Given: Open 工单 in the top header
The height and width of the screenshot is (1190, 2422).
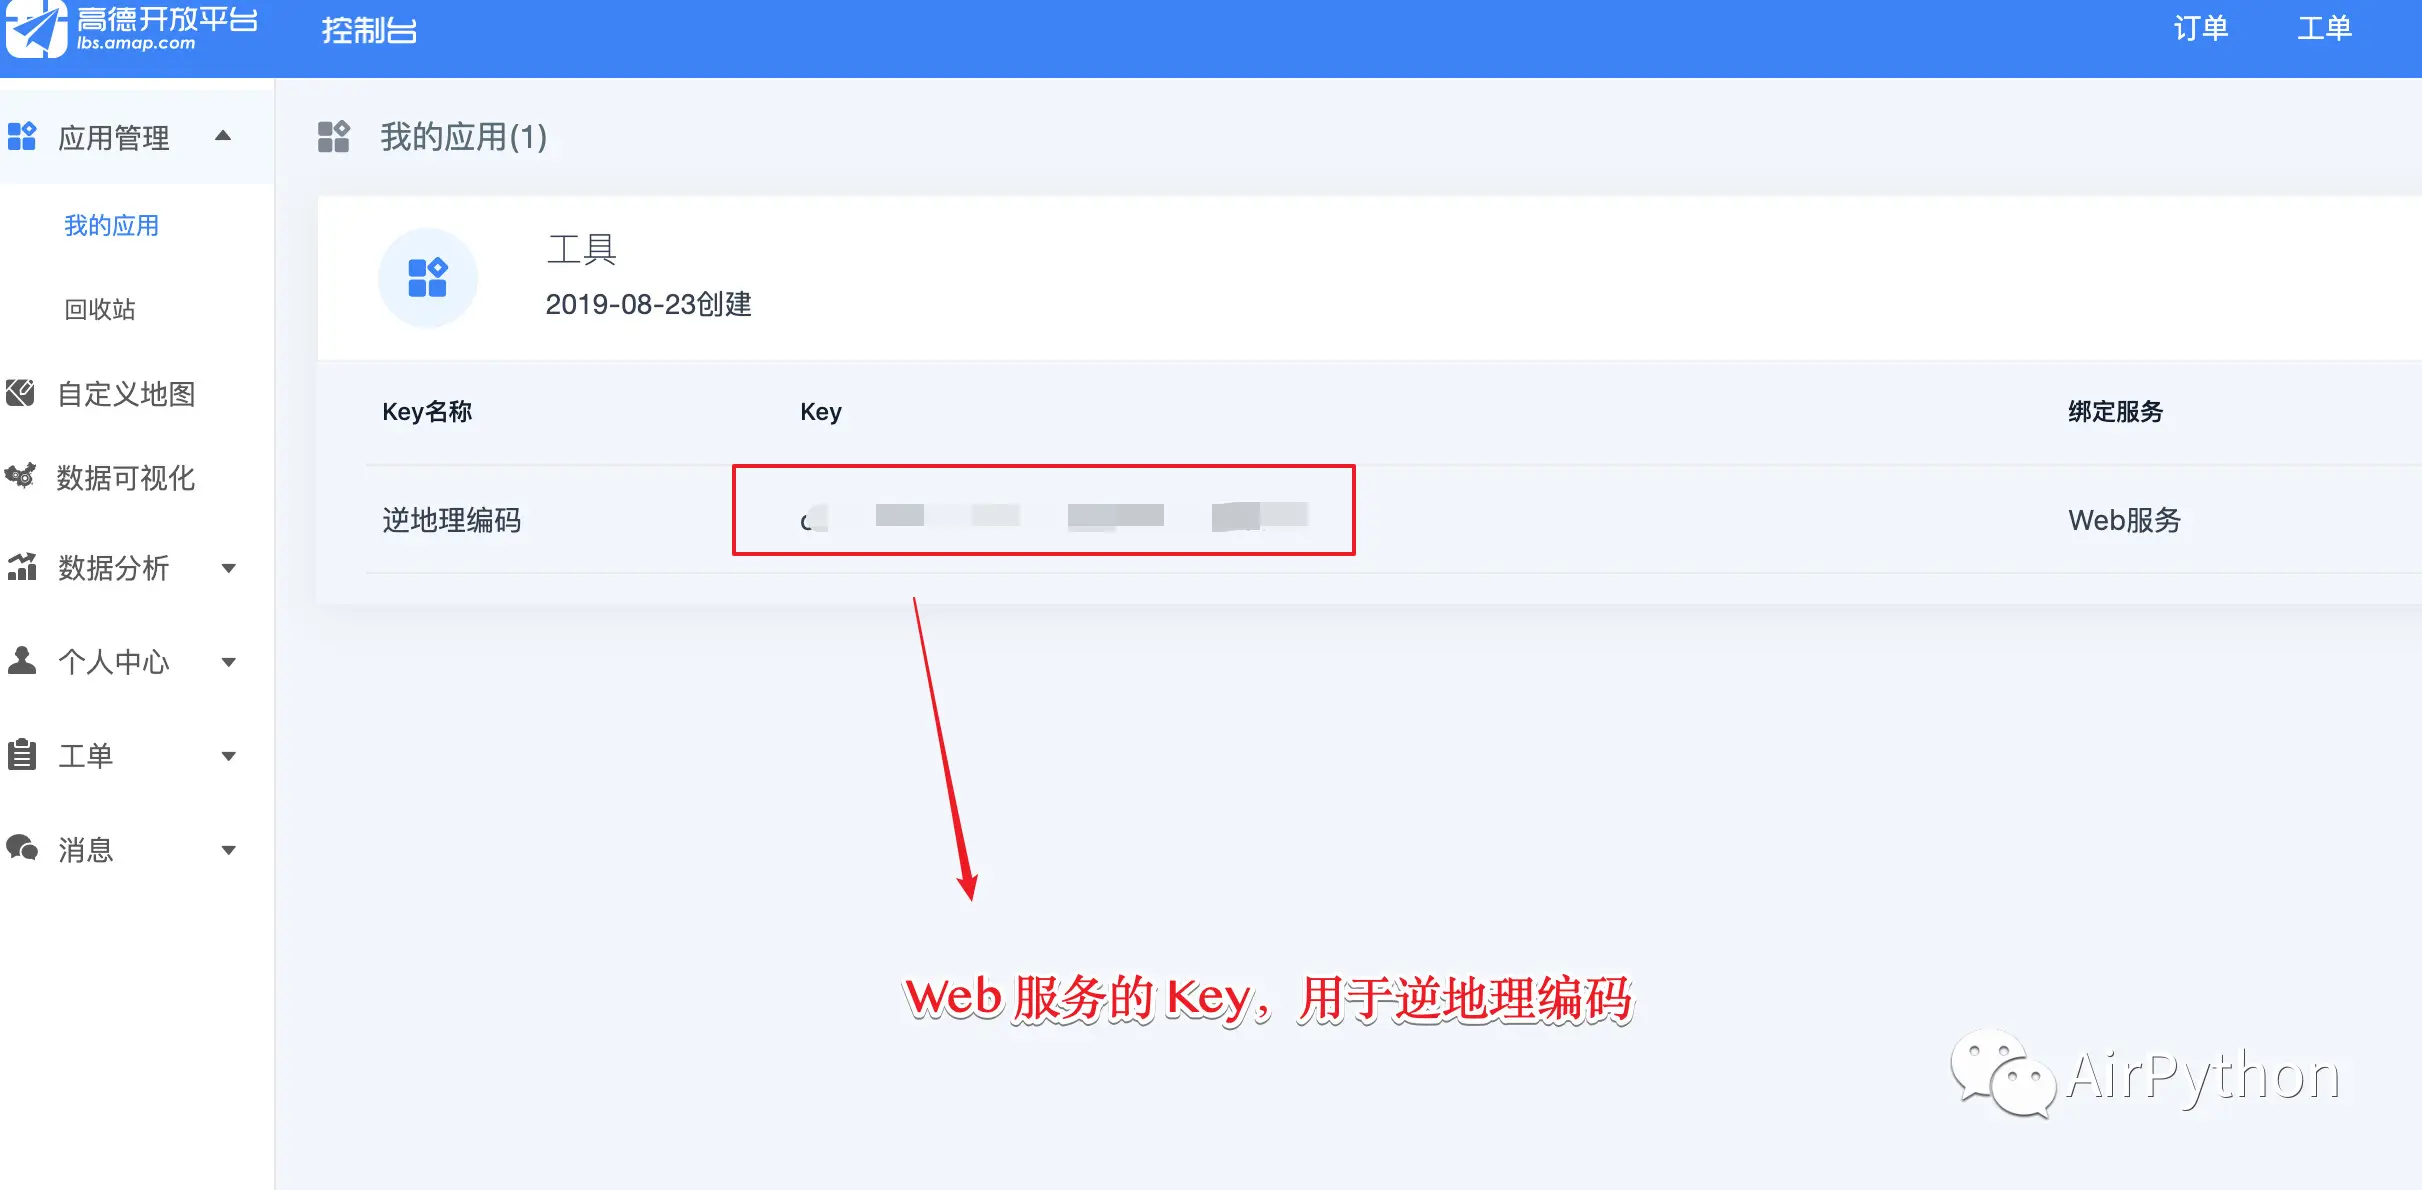Looking at the screenshot, I should coord(2325,28).
